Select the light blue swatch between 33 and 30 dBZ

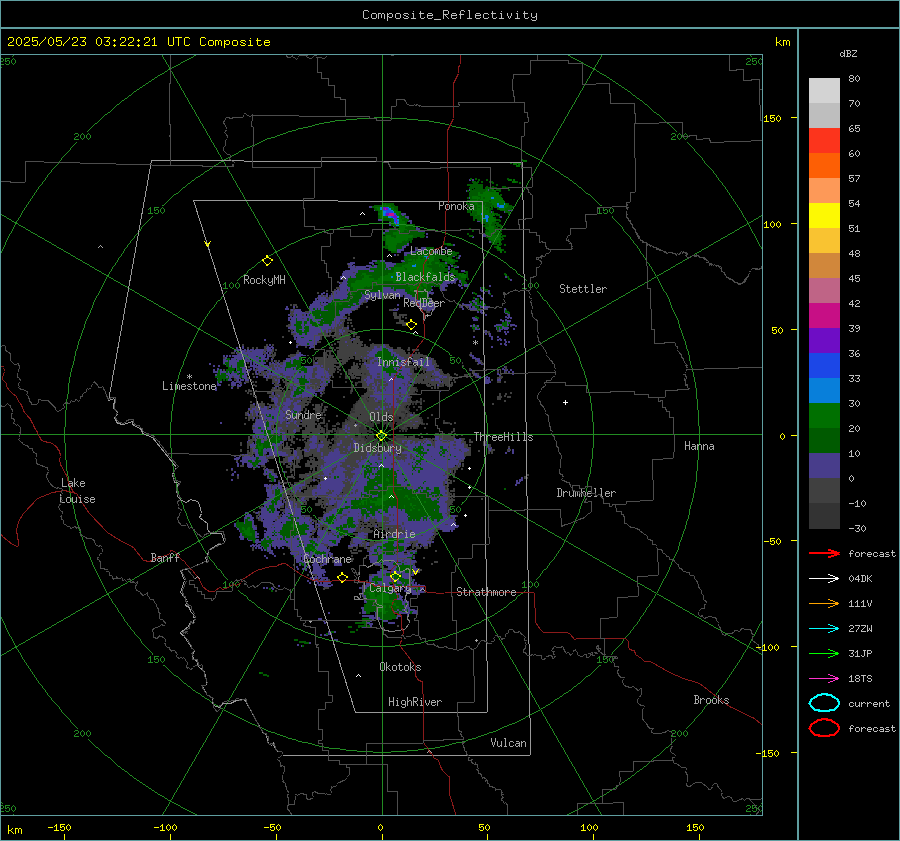(824, 391)
